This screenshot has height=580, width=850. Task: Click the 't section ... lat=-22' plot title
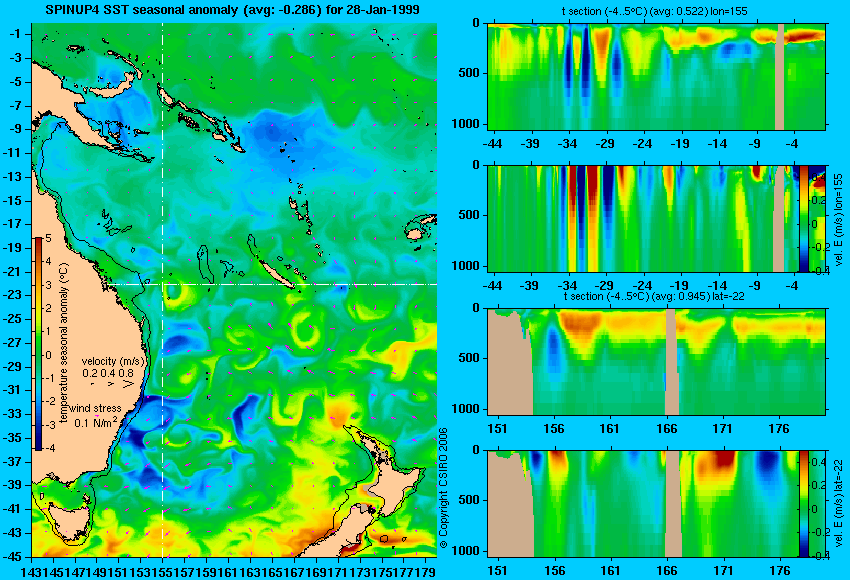[x=654, y=297]
